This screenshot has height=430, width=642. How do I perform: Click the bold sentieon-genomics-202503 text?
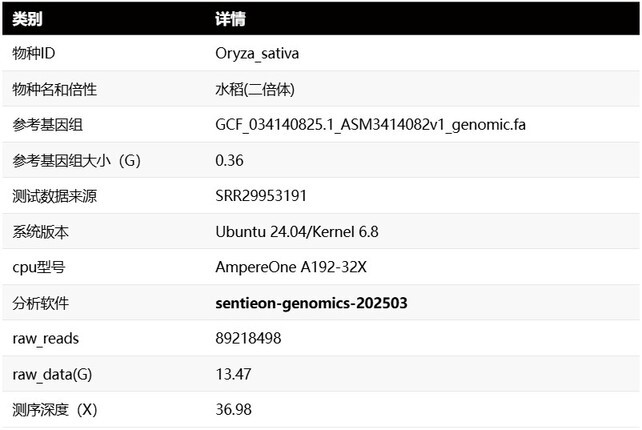click(x=311, y=303)
